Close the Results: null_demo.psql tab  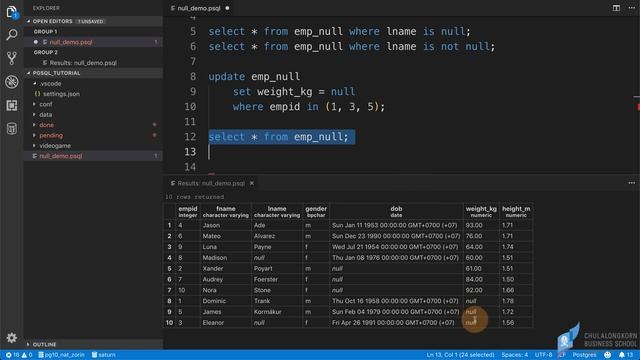tap(252, 183)
